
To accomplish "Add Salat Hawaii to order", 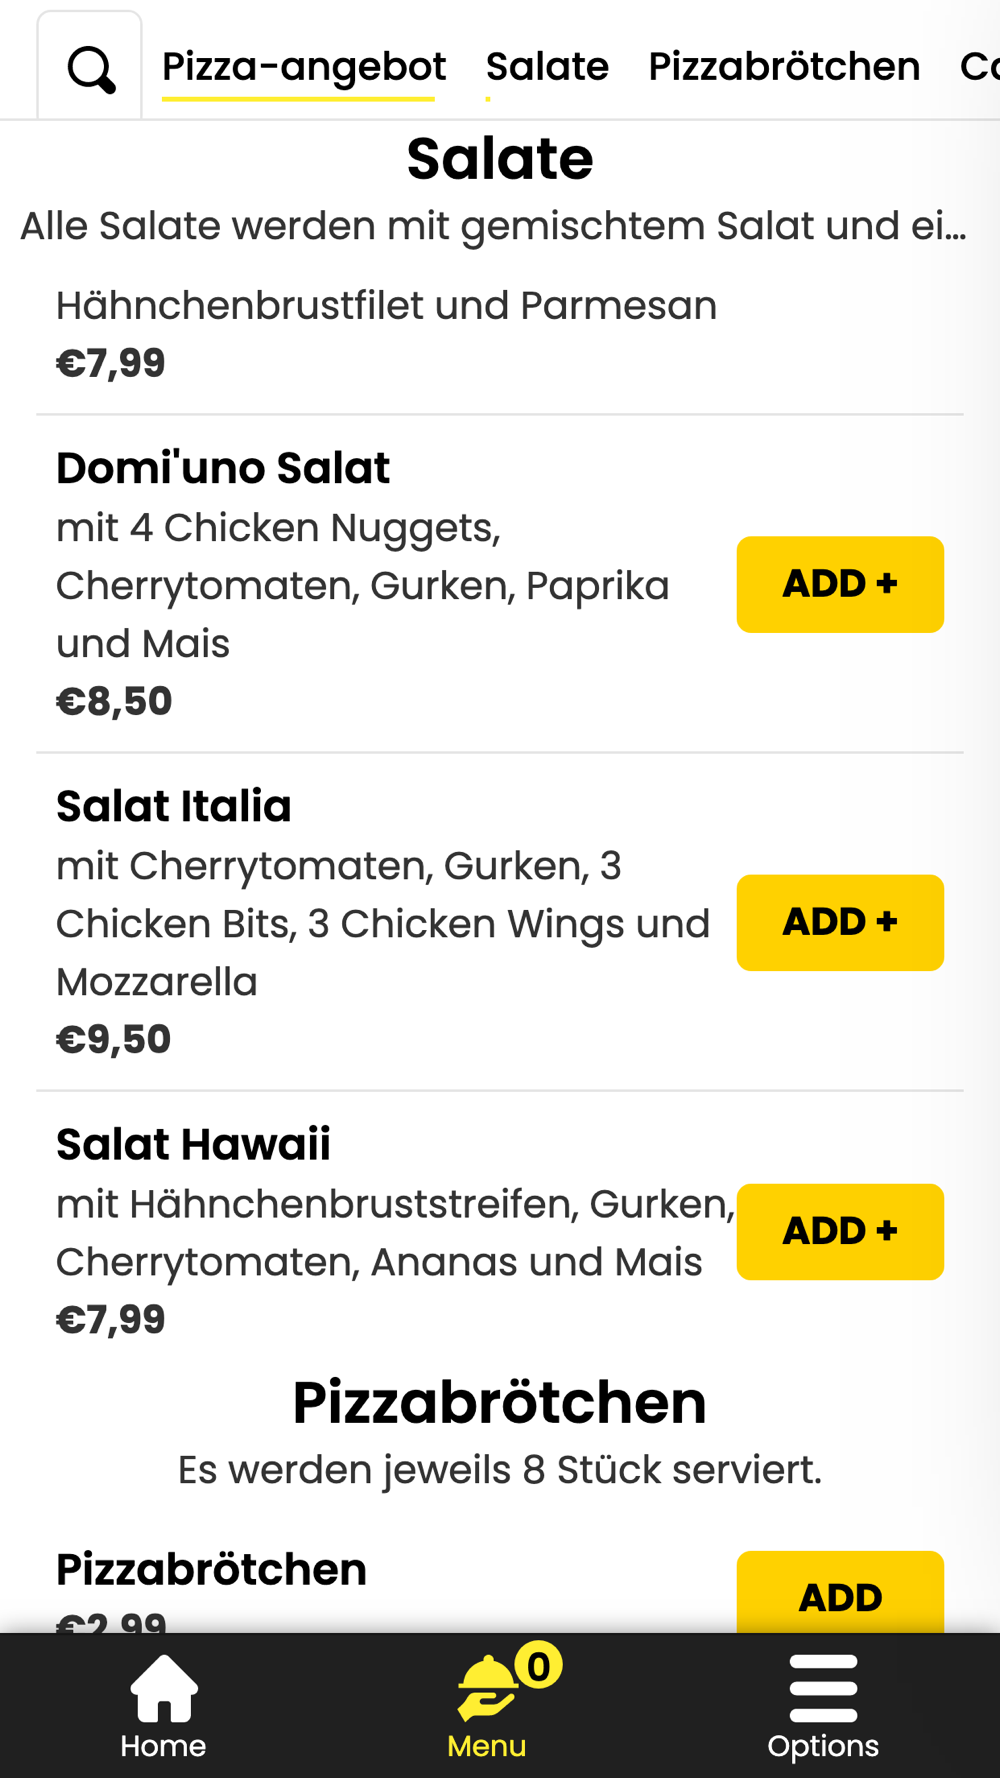I will (x=840, y=1231).
